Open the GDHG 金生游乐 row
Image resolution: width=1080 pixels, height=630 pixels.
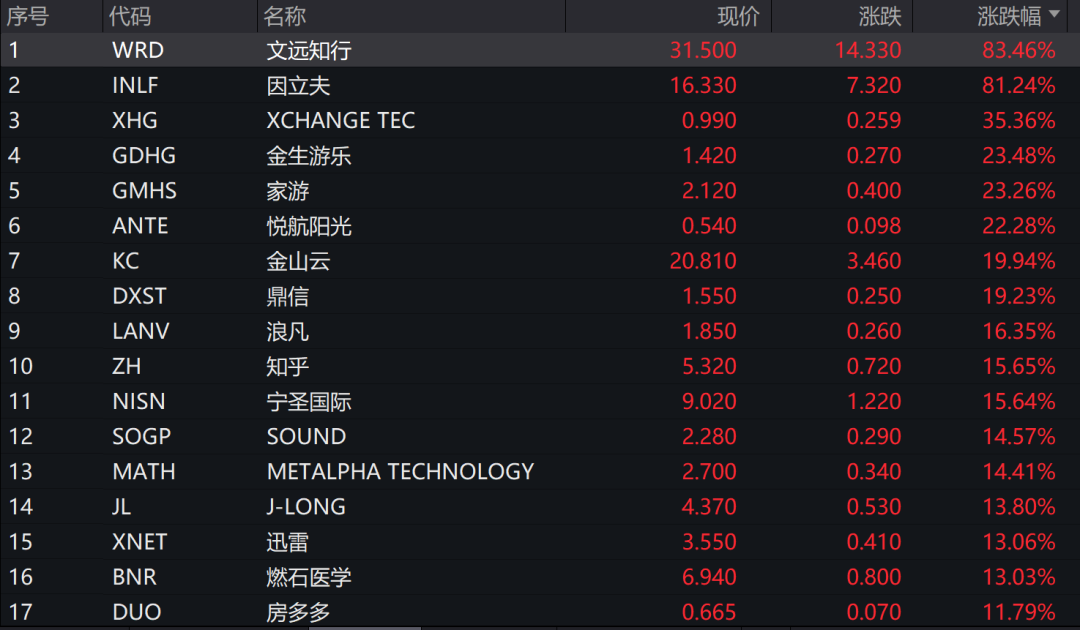(x=540, y=156)
